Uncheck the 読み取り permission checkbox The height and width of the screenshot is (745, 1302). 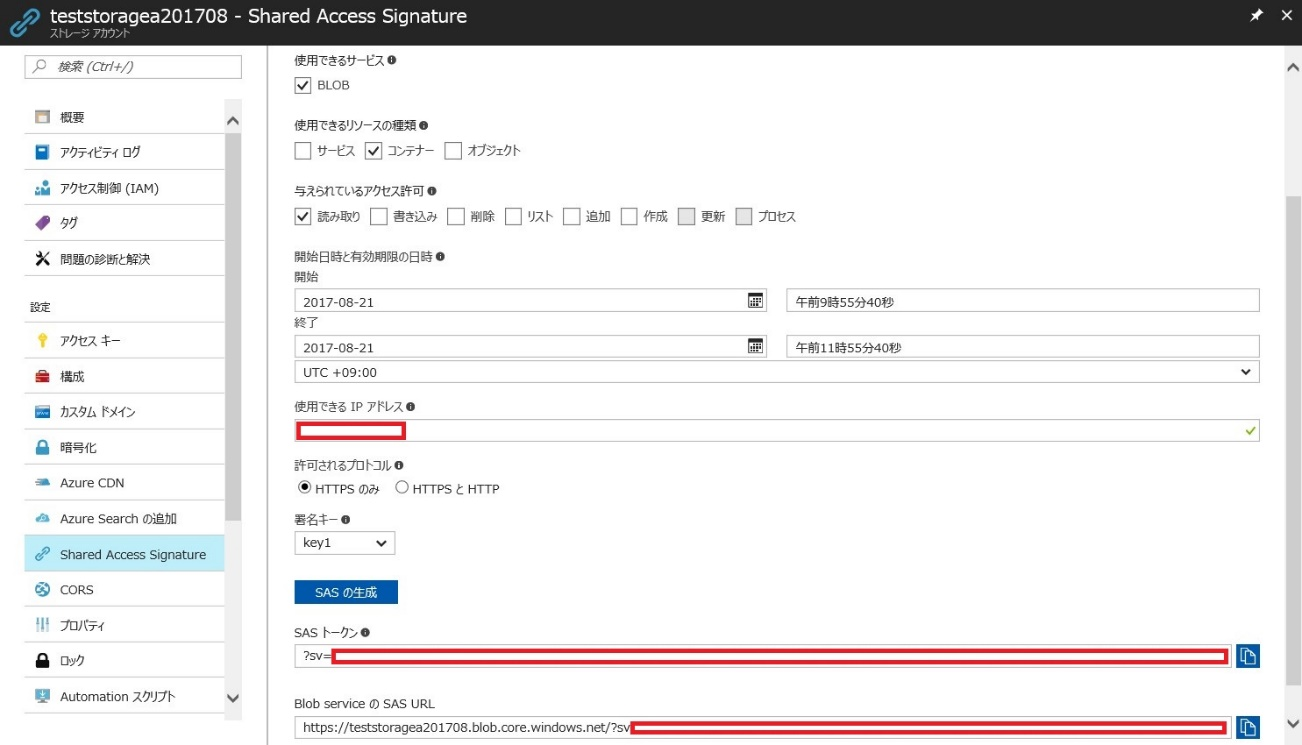[303, 216]
